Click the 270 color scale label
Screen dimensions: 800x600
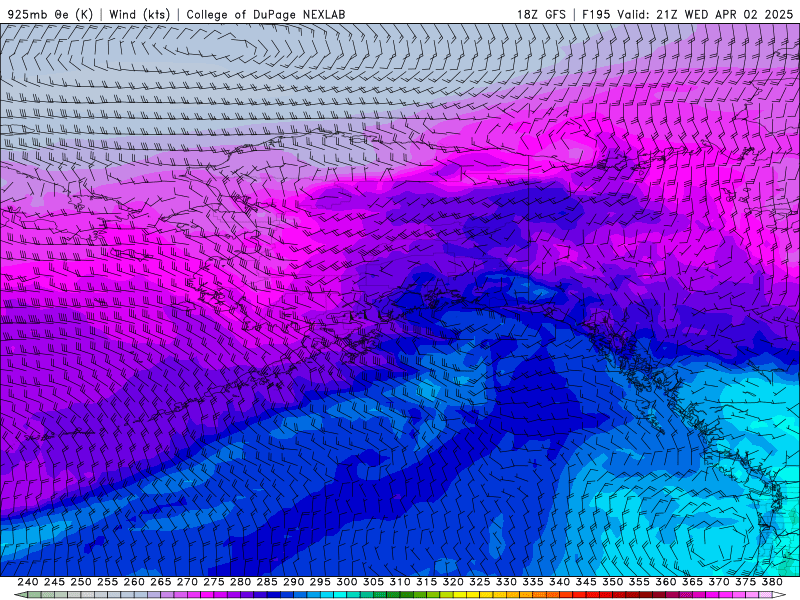click(187, 582)
